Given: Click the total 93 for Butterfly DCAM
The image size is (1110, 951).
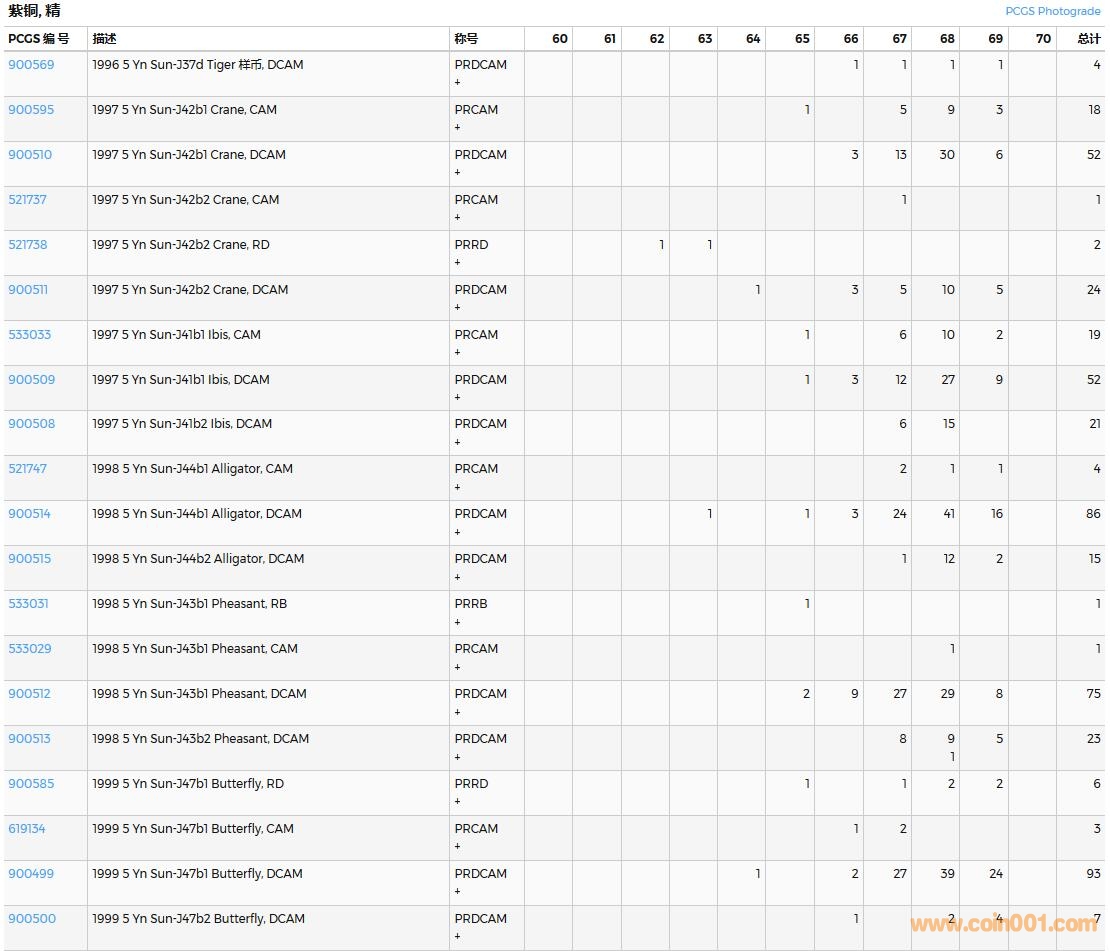Looking at the screenshot, I should 1093,874.
